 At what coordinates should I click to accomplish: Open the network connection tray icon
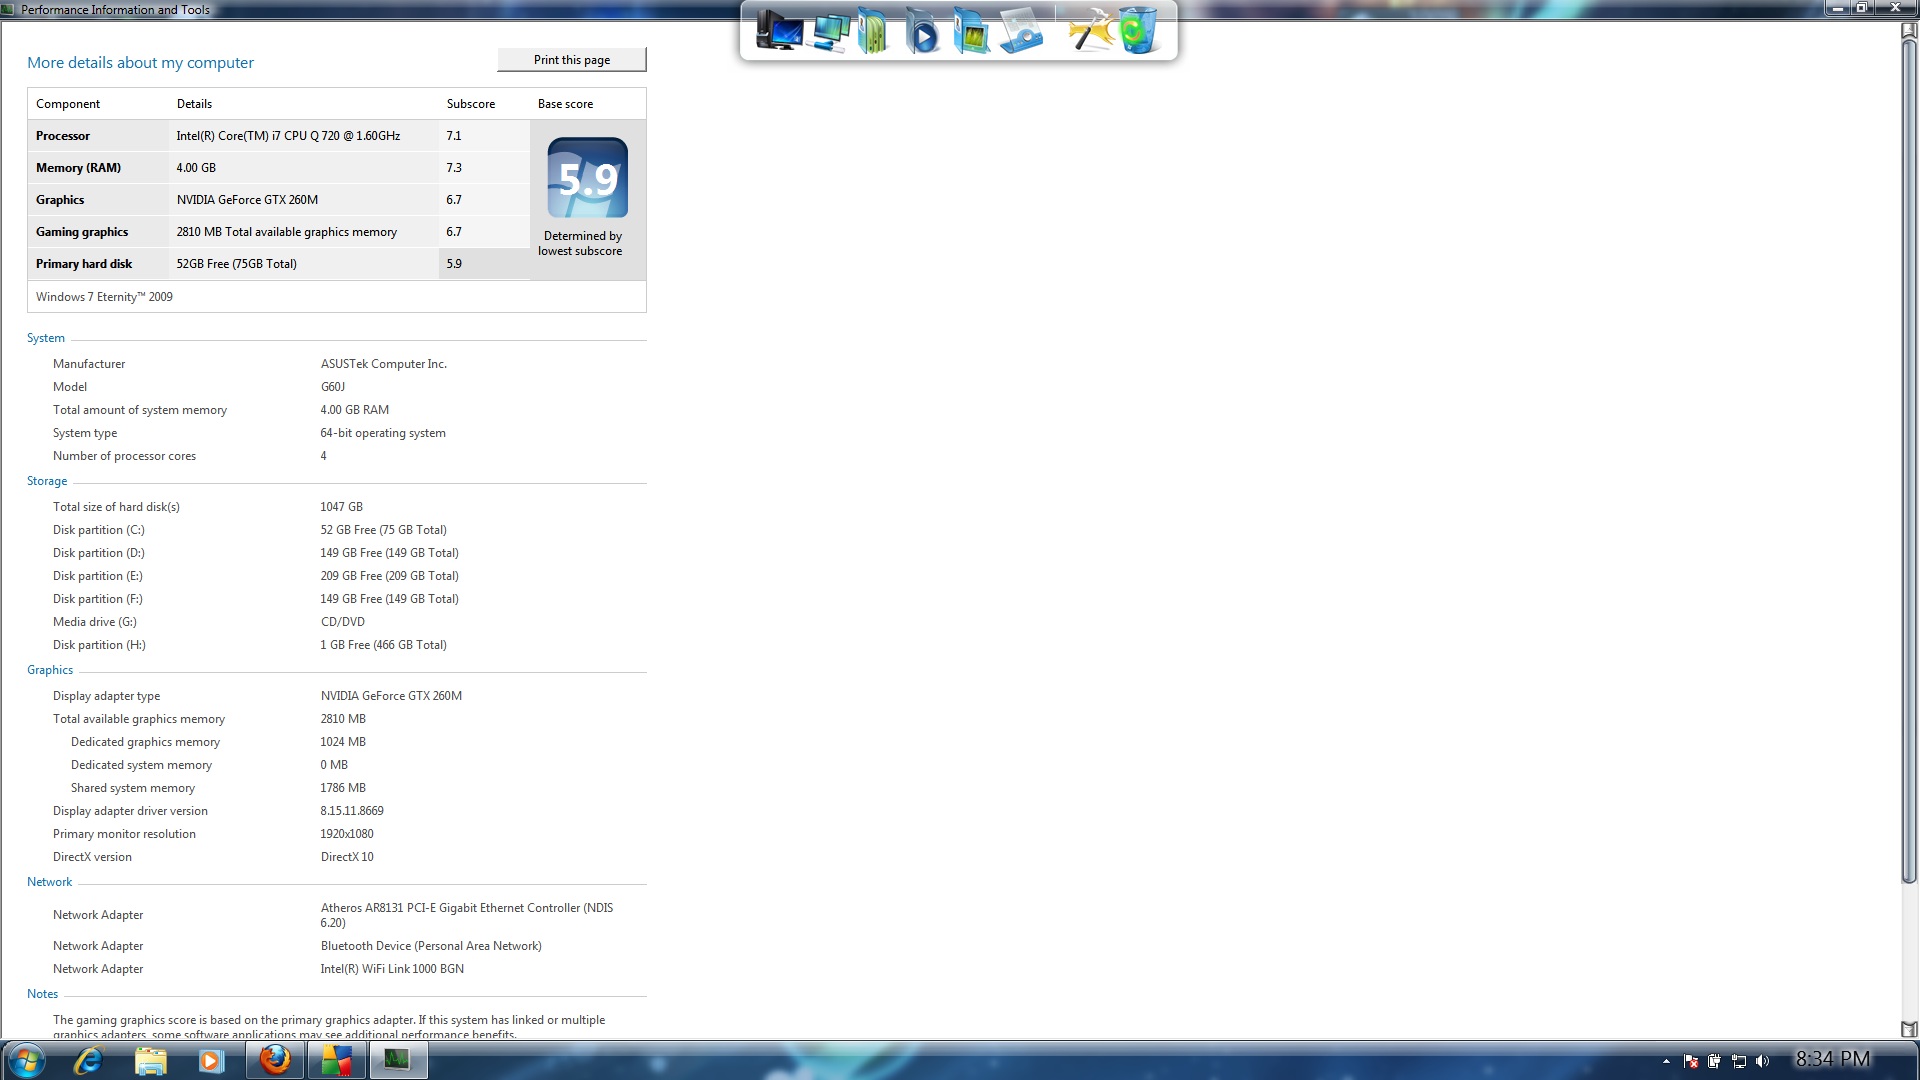pyautogui.click(x=1739, y=1061)
